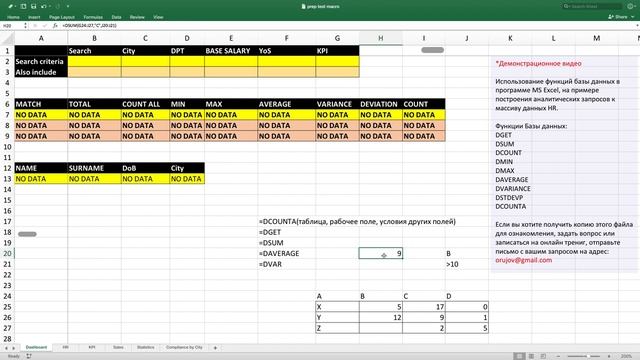
Task: Click the Name Box showing H20
Action: click(x=11, y=26)
